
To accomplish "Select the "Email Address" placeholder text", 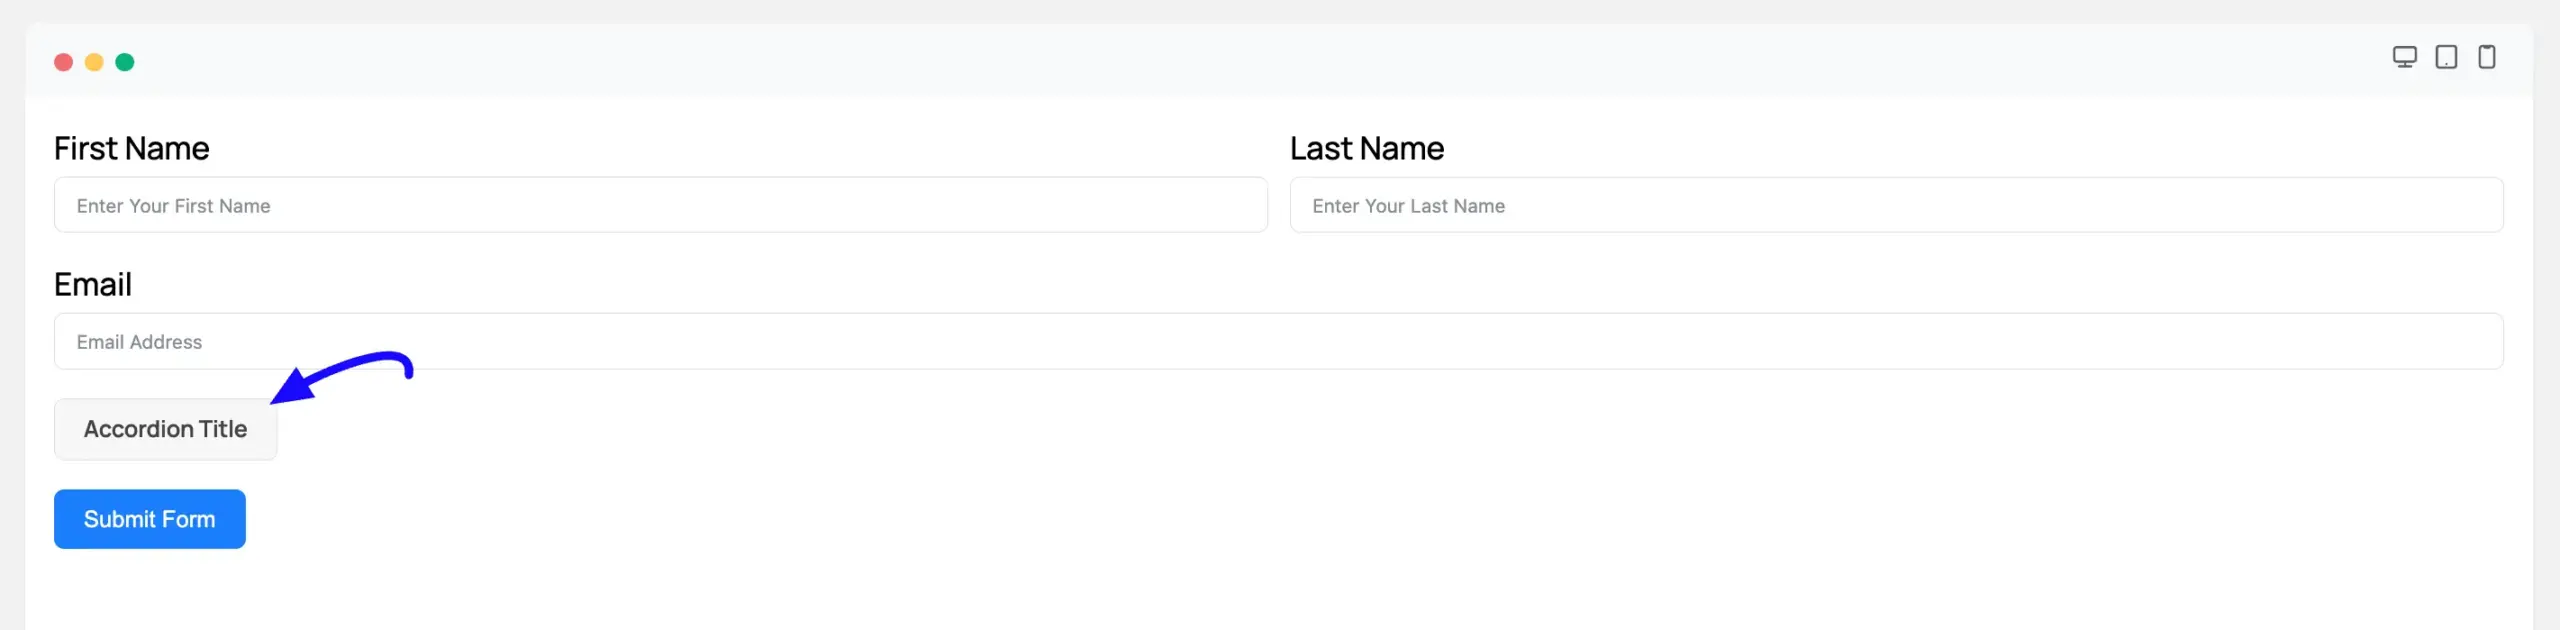I will coord(139,342).
